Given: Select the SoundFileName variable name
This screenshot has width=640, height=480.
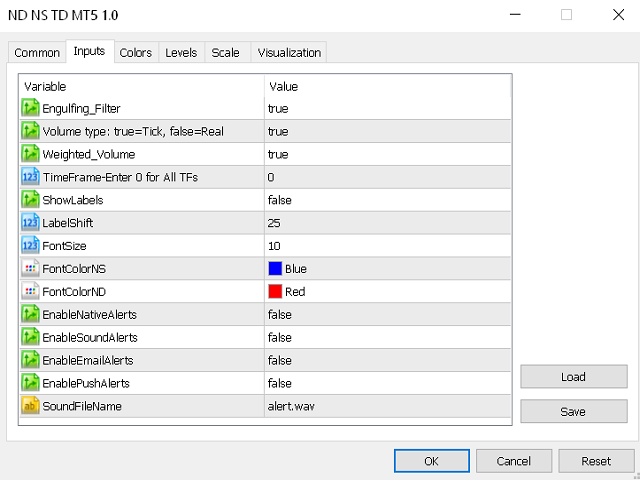Looking at the screenshot, I should [x=82, y=406].
